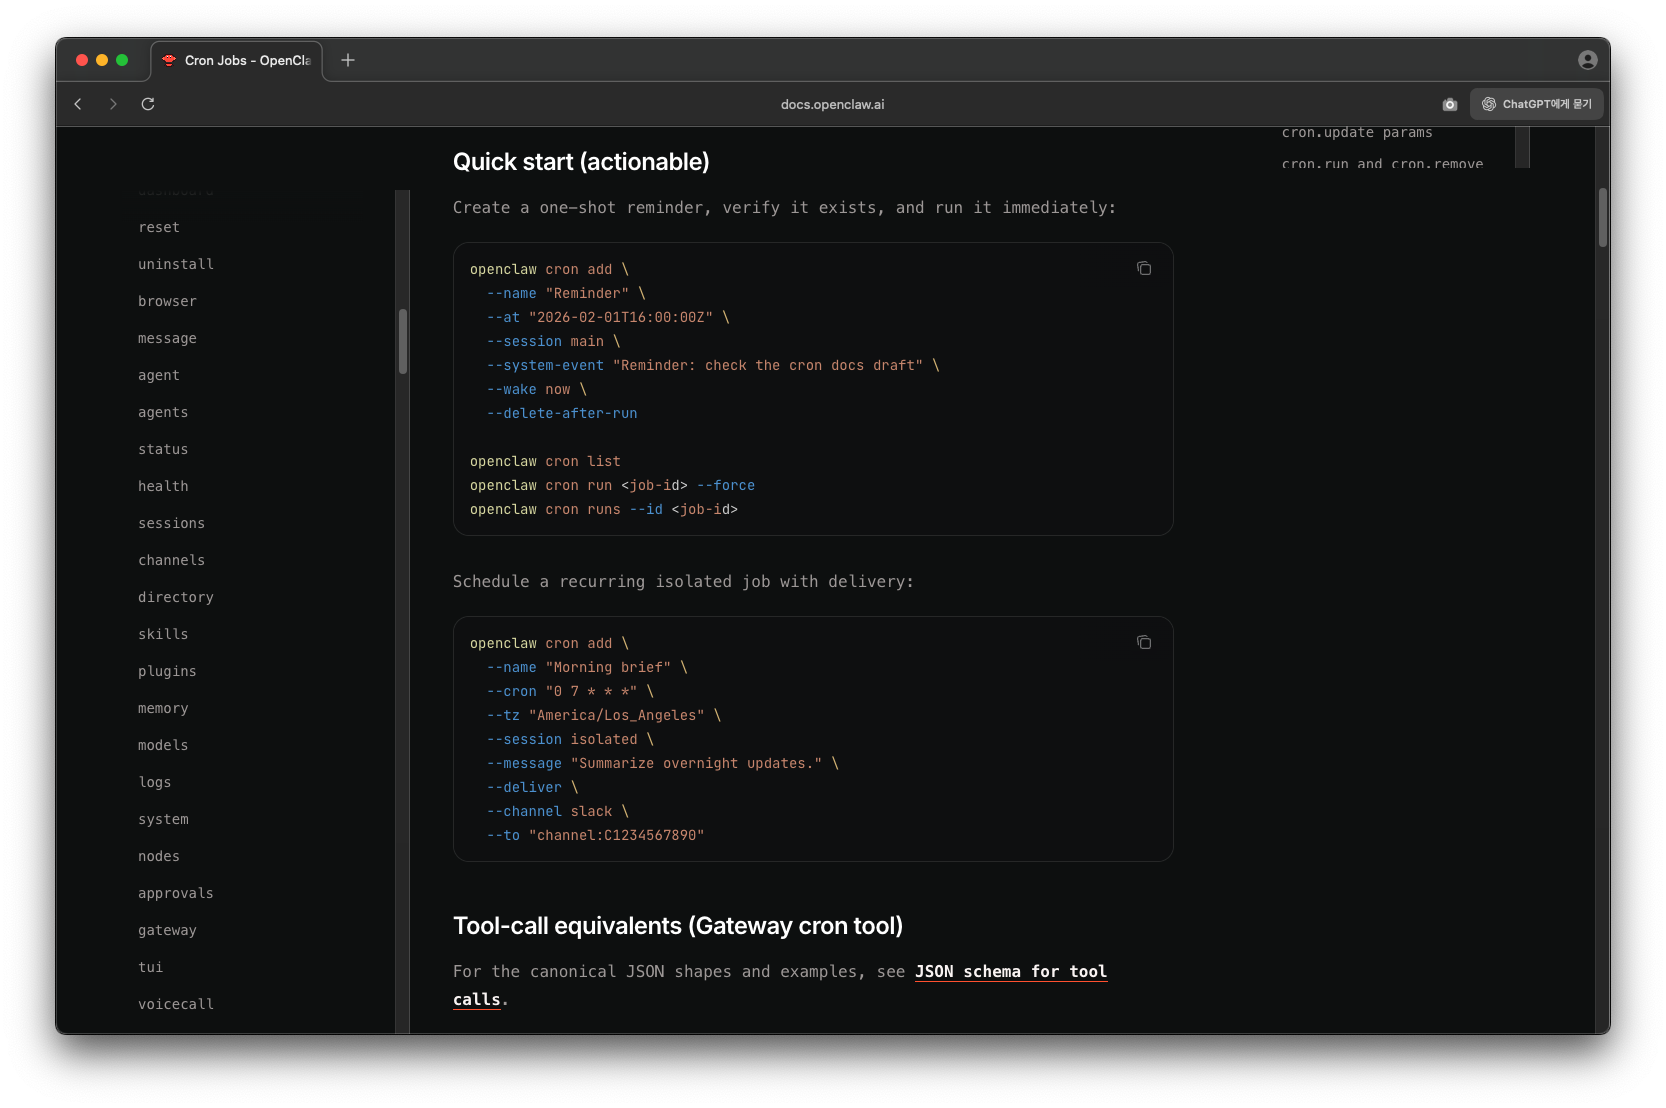Click the "2026-02-01T16:00:00Z" timestamp string

(x=621, y=317)
